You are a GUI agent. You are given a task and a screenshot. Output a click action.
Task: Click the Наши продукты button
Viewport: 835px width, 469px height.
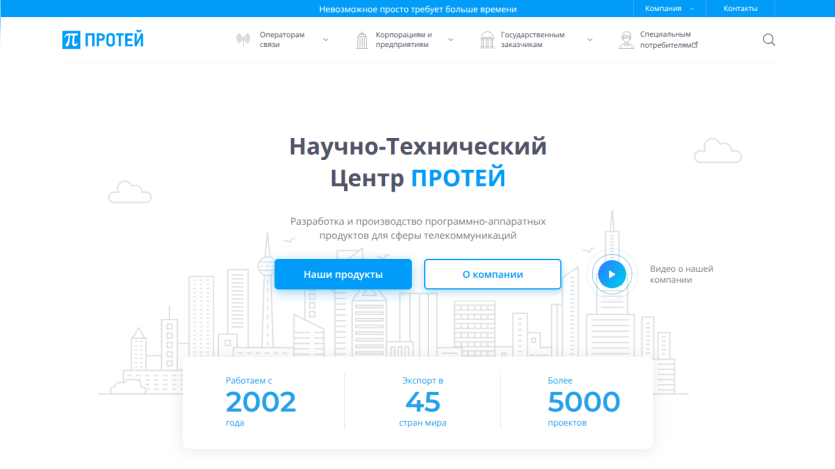click(343, 274)
